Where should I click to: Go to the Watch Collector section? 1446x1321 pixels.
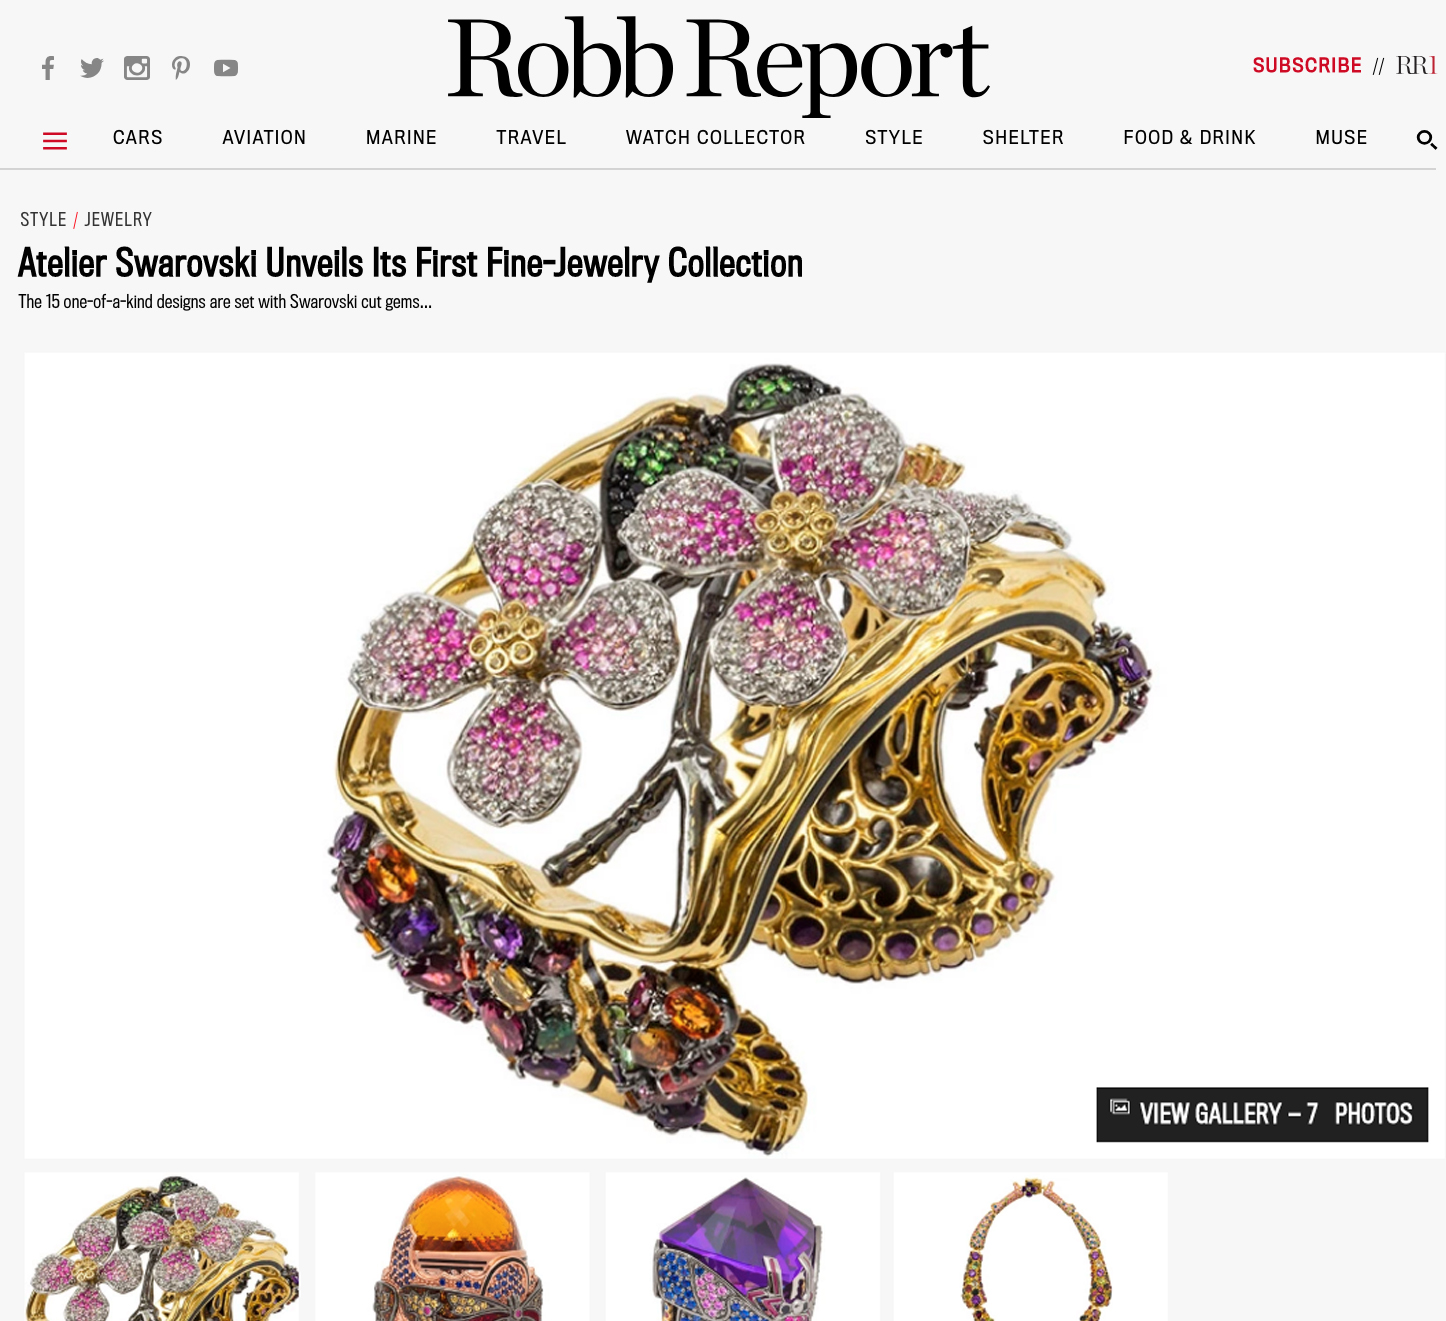coord(716,138)
